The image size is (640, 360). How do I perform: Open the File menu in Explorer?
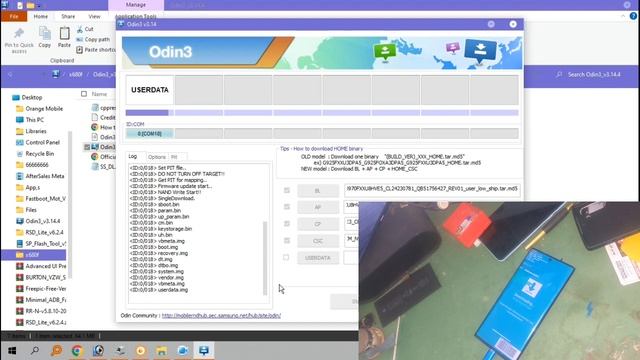click(x=14, y=16)
